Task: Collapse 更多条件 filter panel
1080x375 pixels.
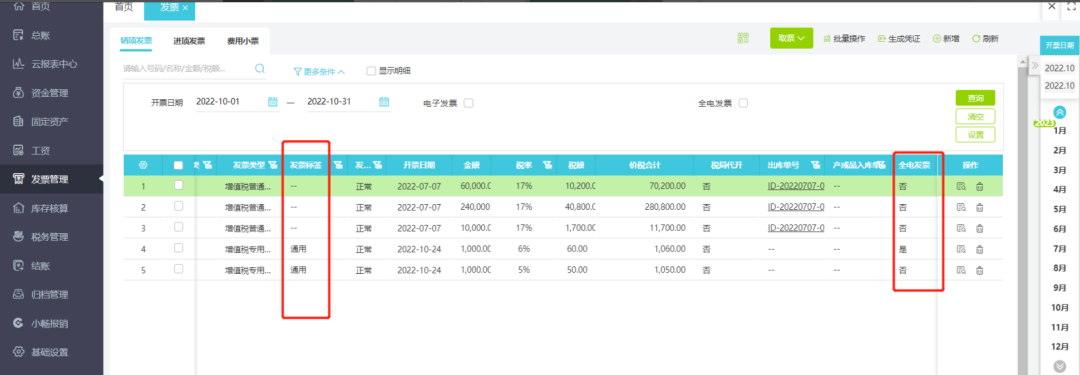Action: click(x=319, y=71)
